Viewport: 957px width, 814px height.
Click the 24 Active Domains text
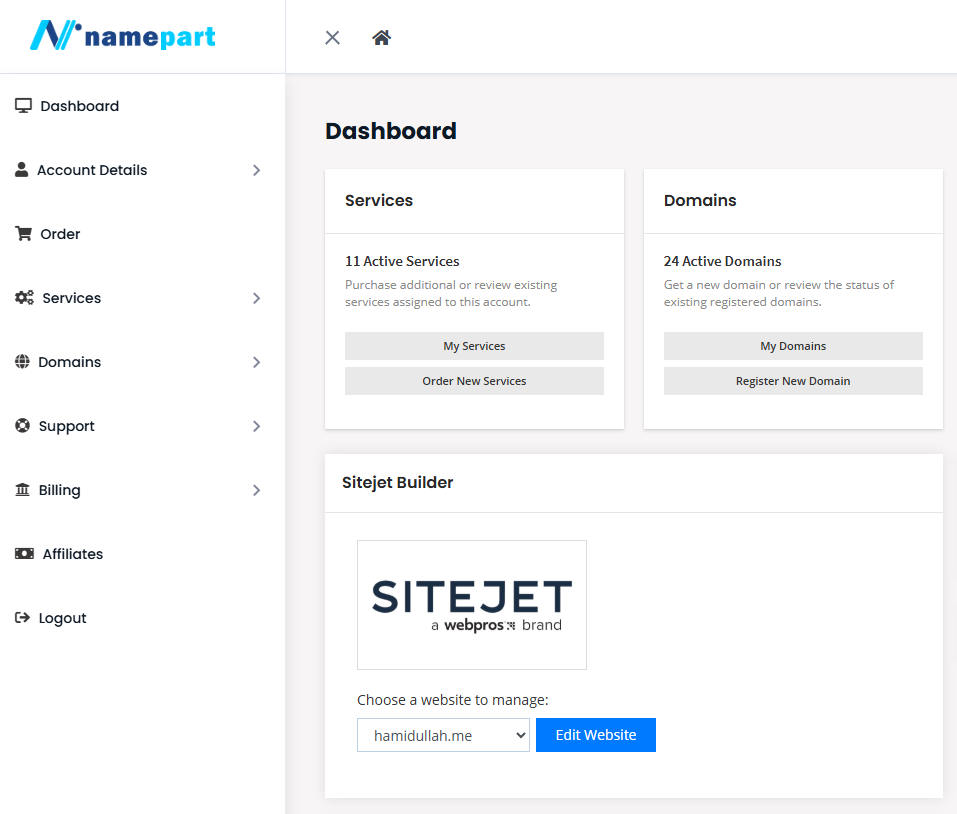coord(723,261)
